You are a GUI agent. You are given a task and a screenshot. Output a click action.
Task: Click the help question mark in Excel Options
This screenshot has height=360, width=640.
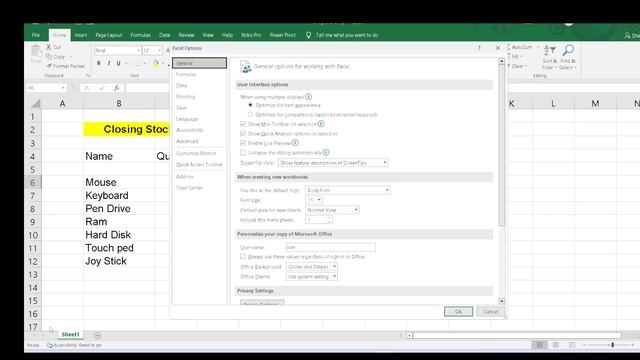tap(479, 48)
